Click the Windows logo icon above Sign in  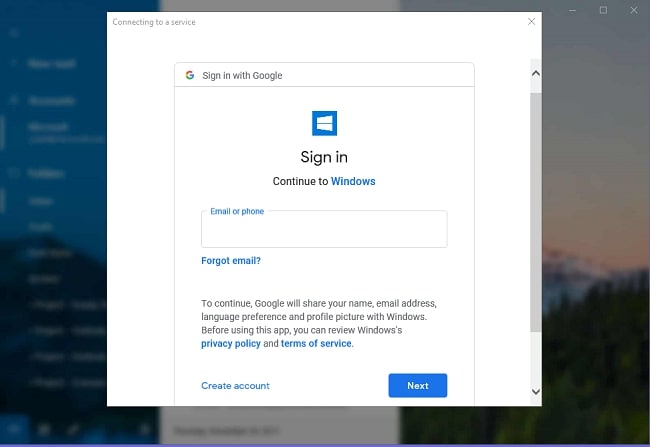[324, 123]
